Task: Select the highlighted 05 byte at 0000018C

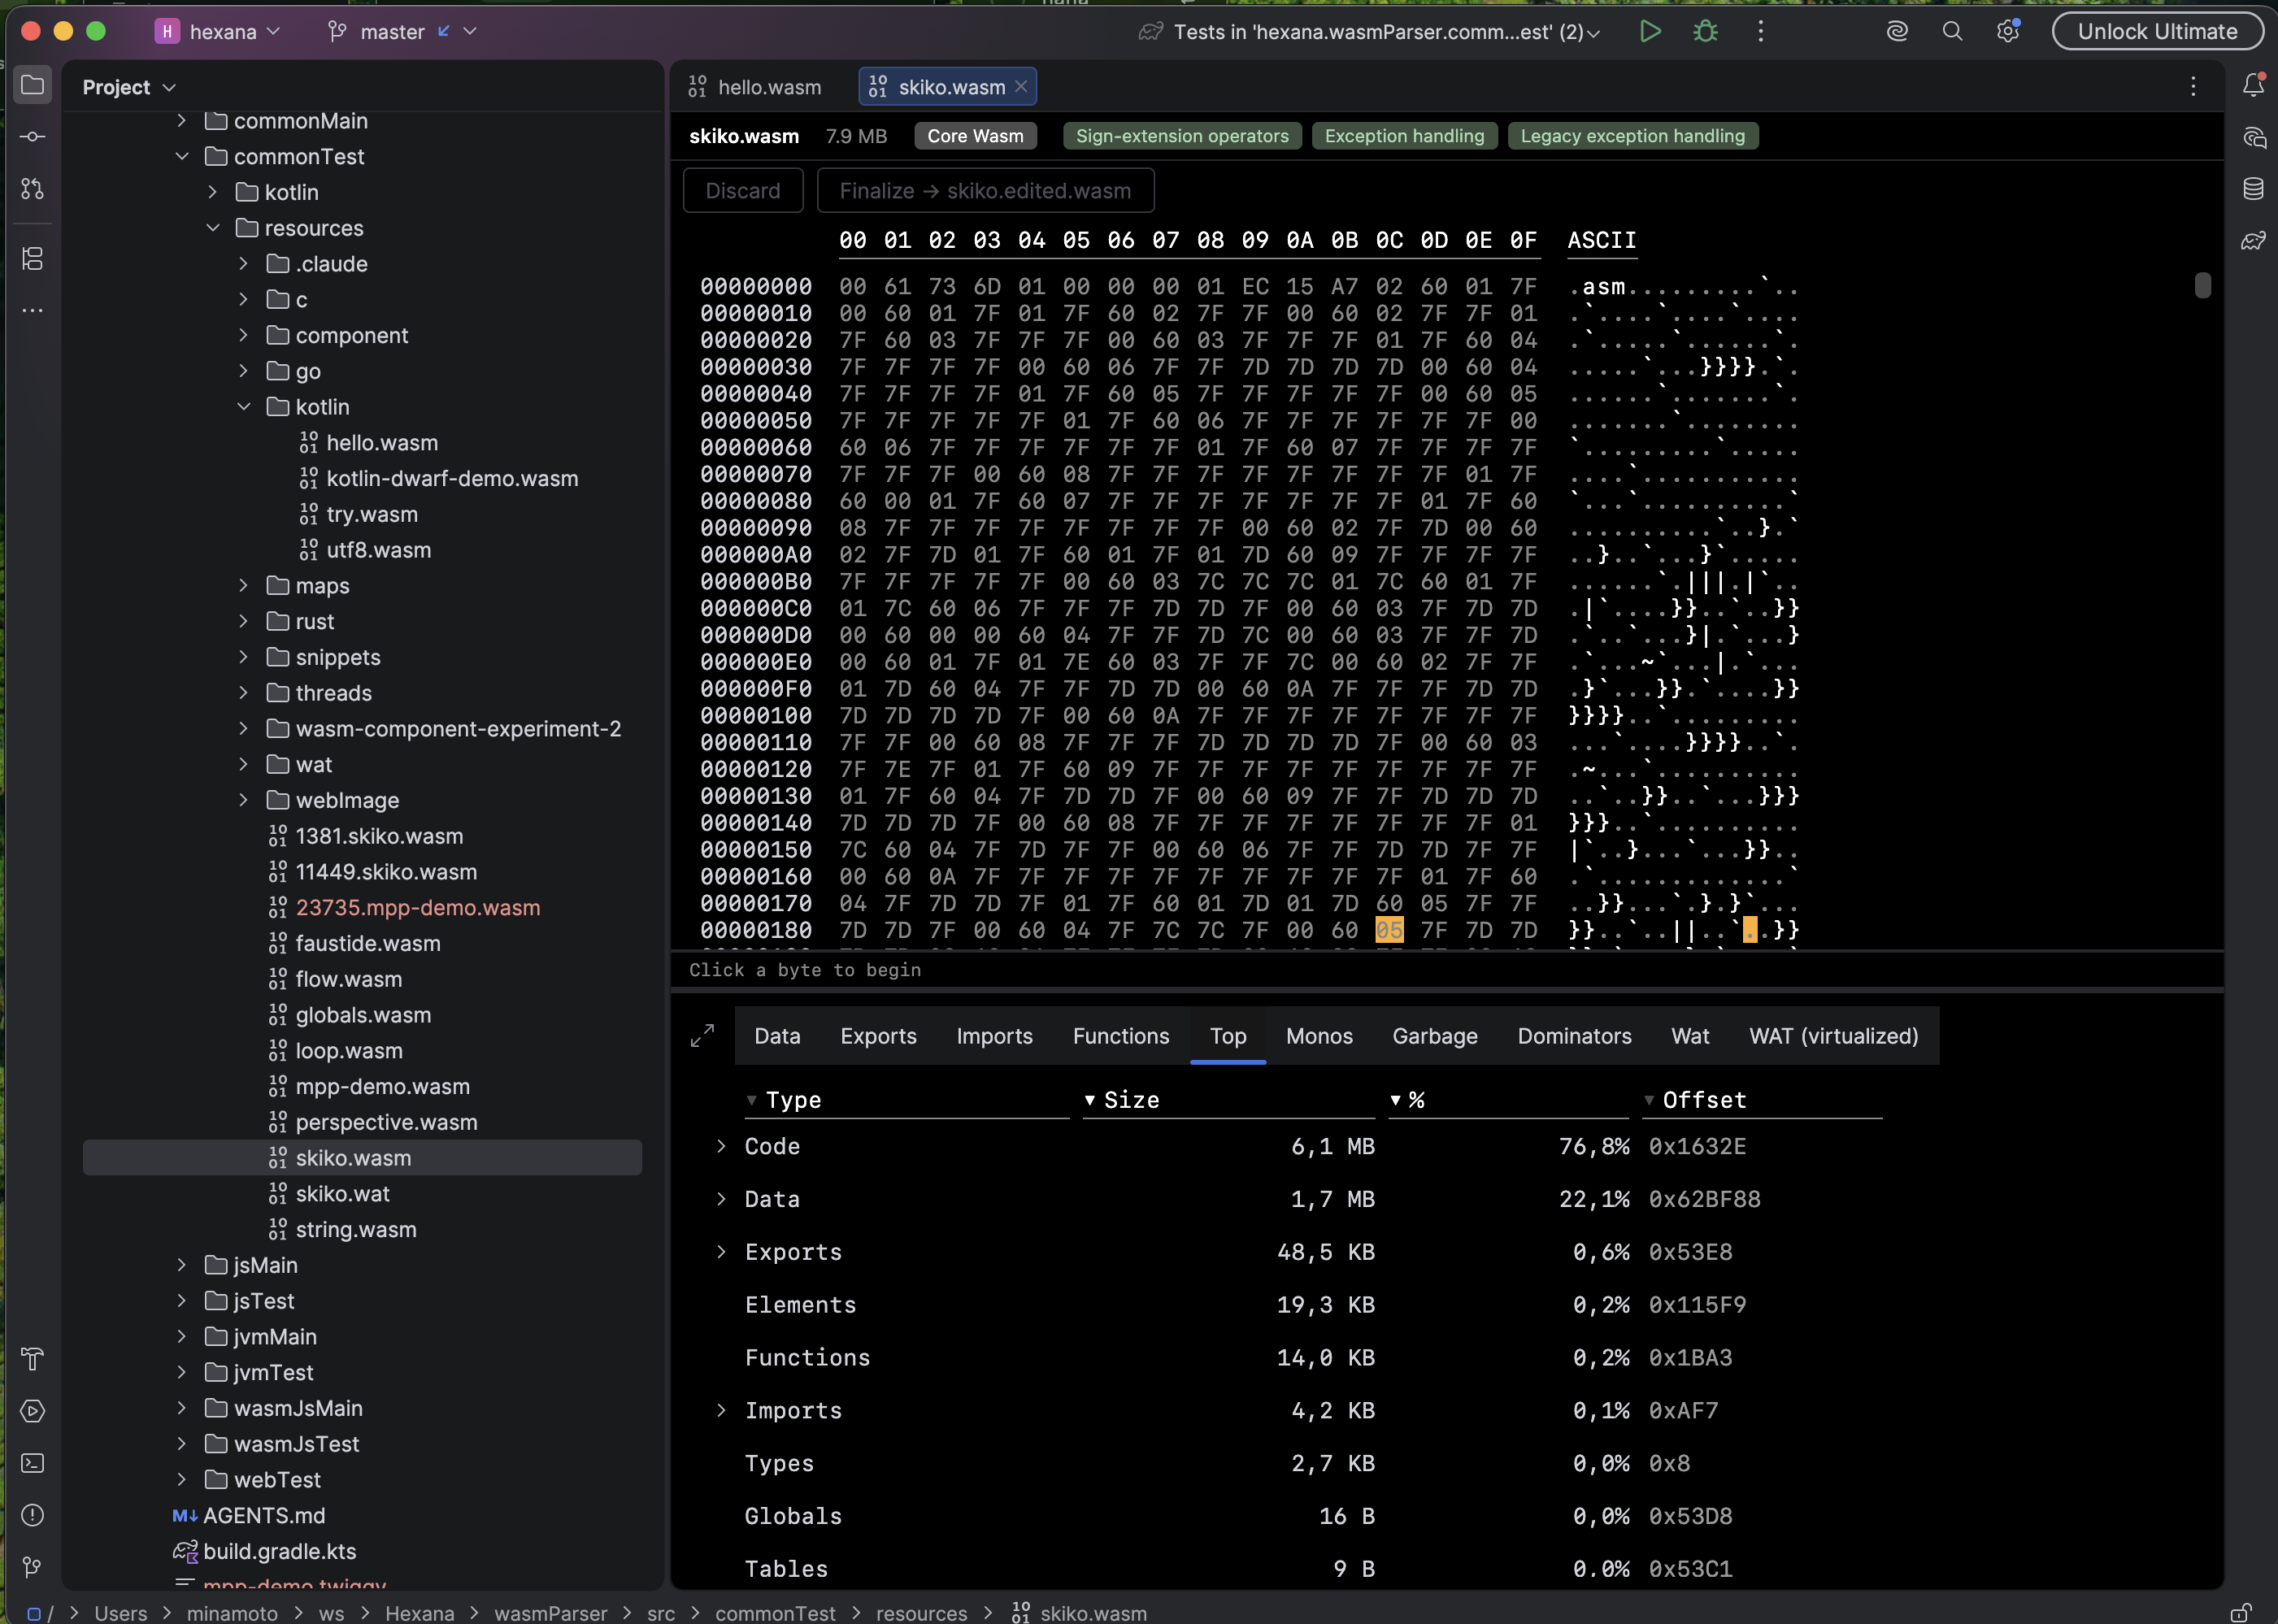Action: click(1389, 930)
